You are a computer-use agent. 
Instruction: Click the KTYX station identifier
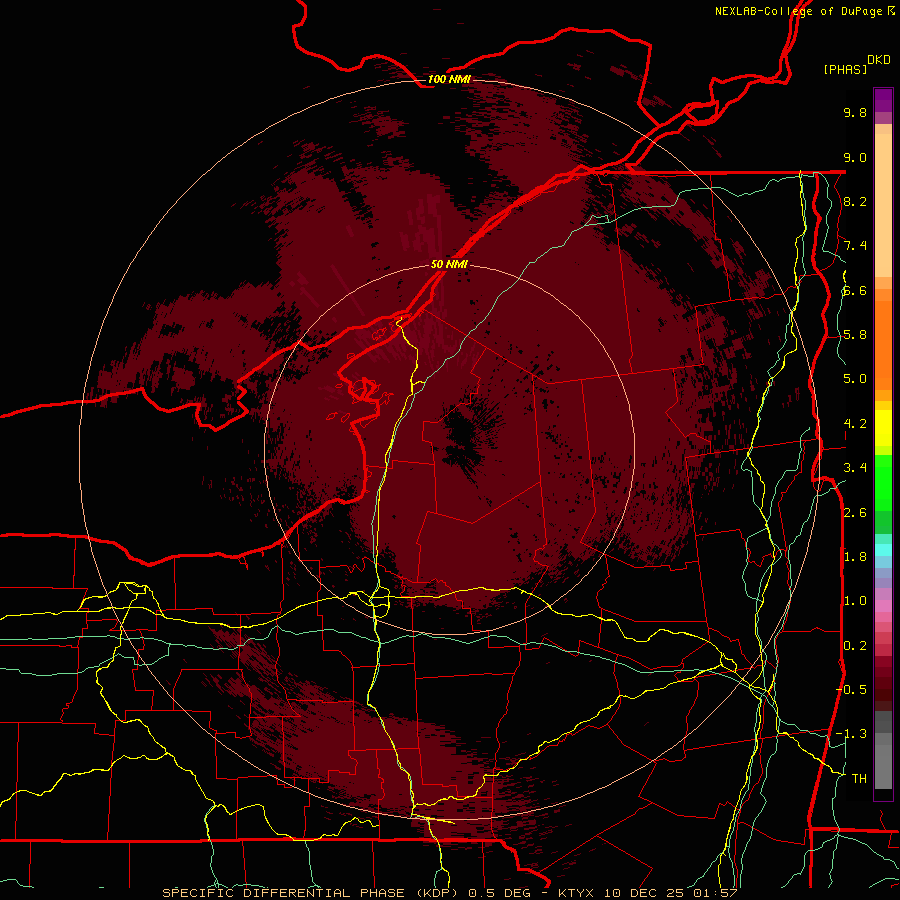577,893
